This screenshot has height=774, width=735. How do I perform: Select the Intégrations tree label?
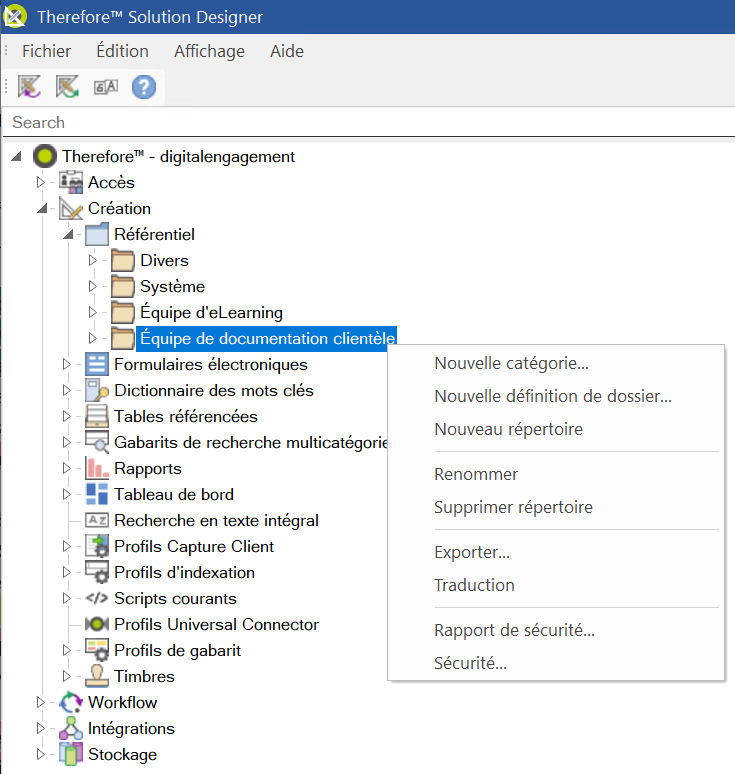pyautogui.click(x=131, y=729)
